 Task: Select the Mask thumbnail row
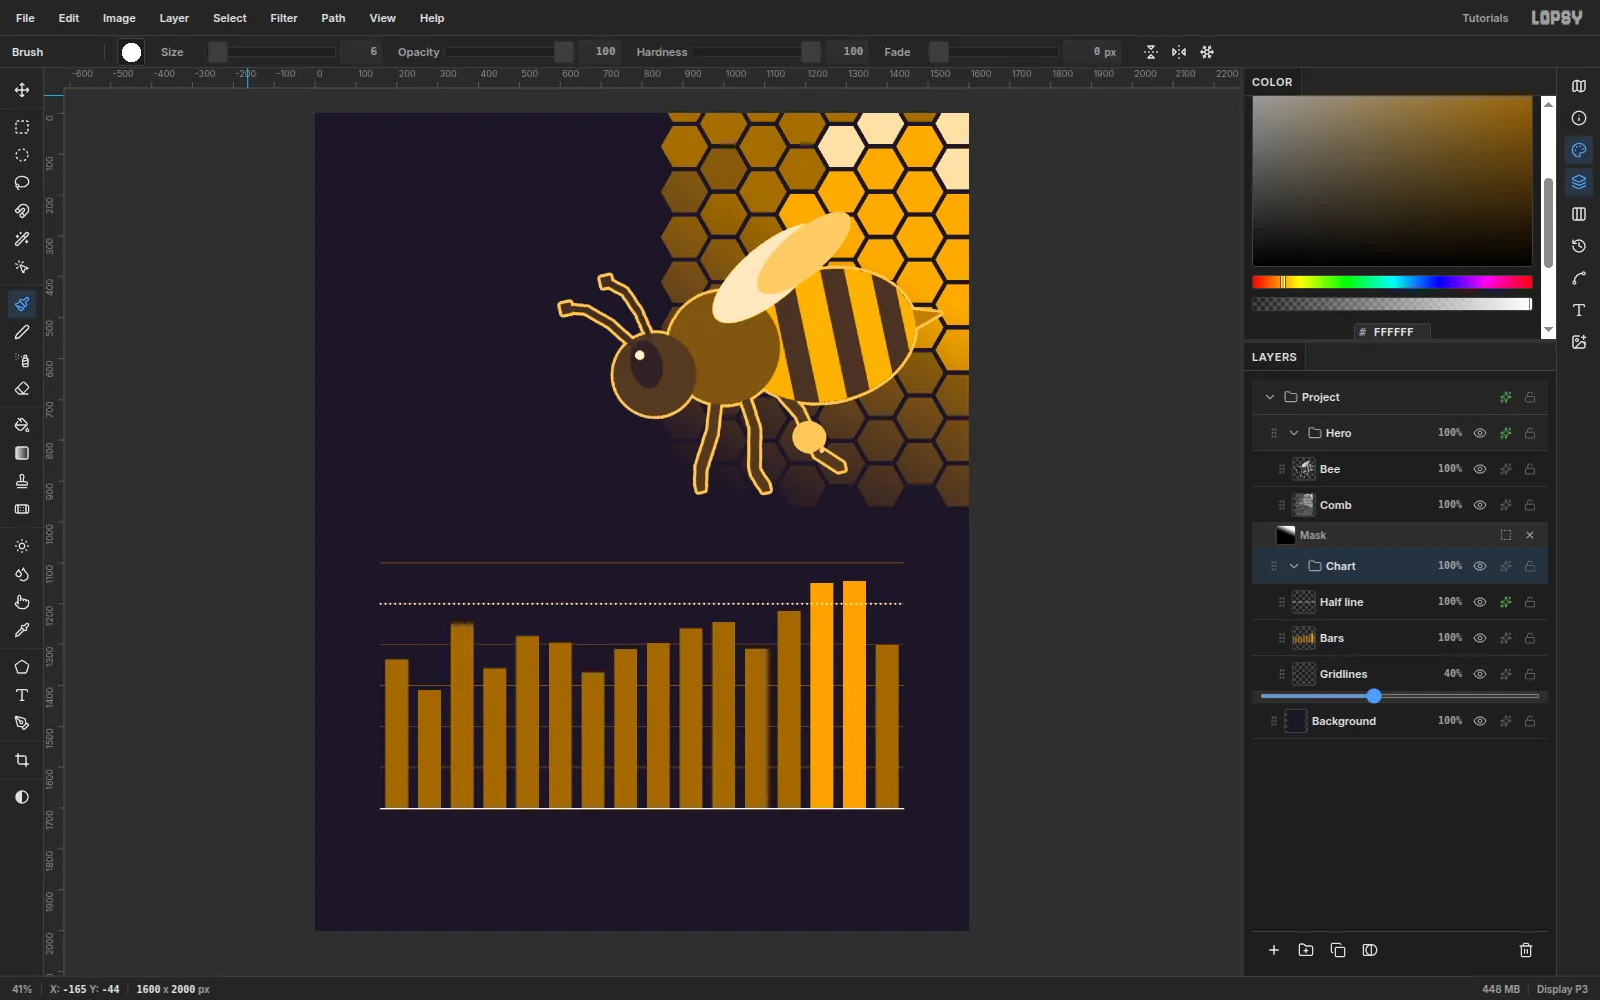(x=1400, y=535)
